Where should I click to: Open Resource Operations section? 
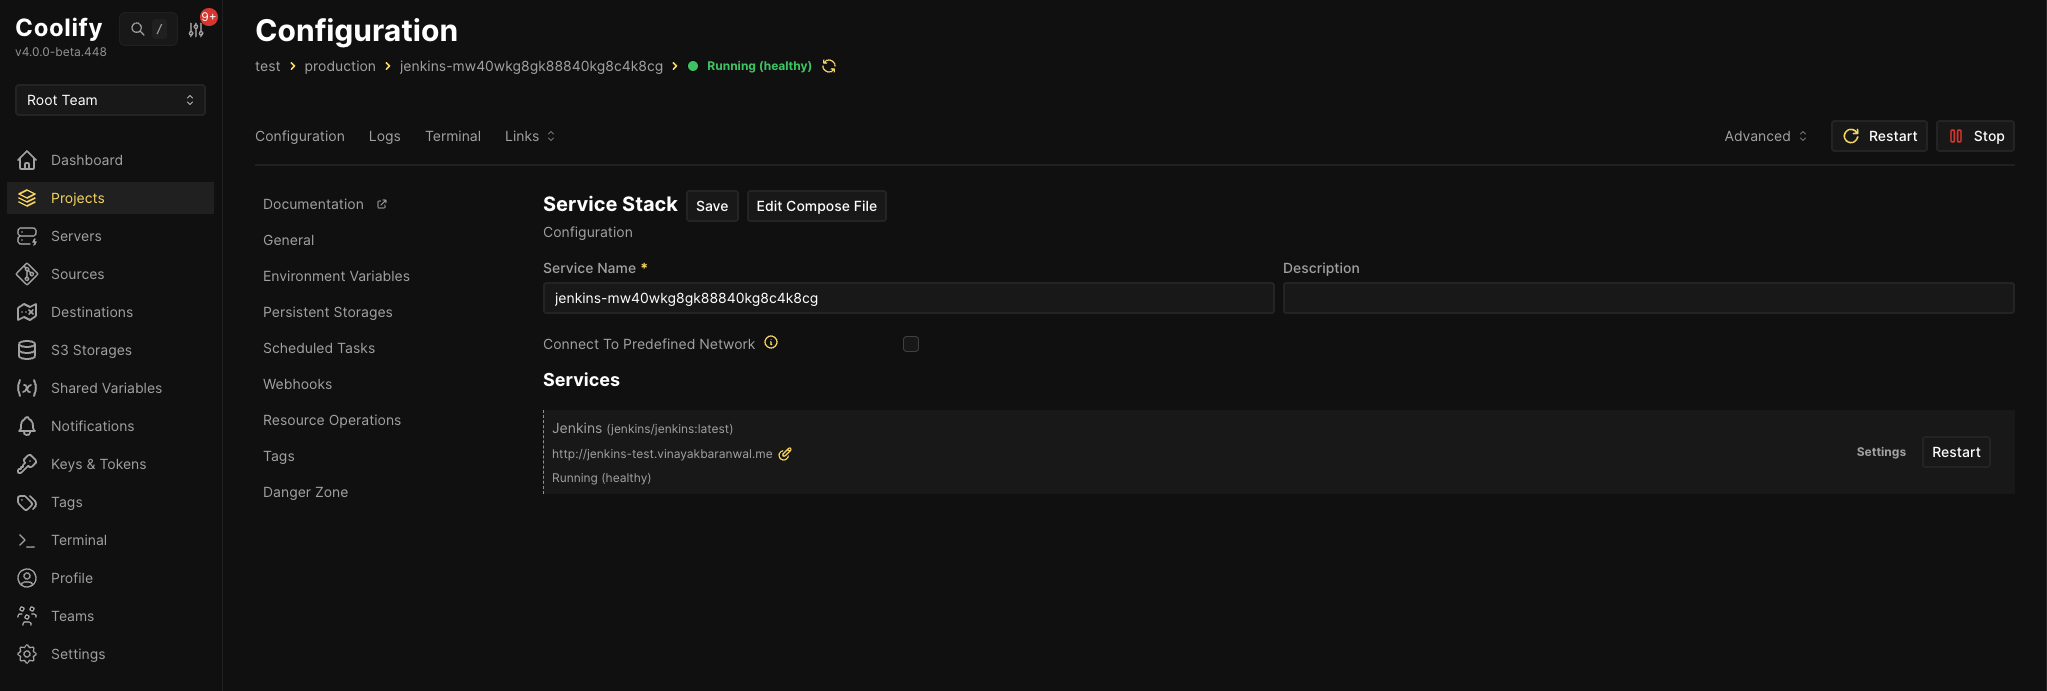pyautogui.click(x=332, y=420)
